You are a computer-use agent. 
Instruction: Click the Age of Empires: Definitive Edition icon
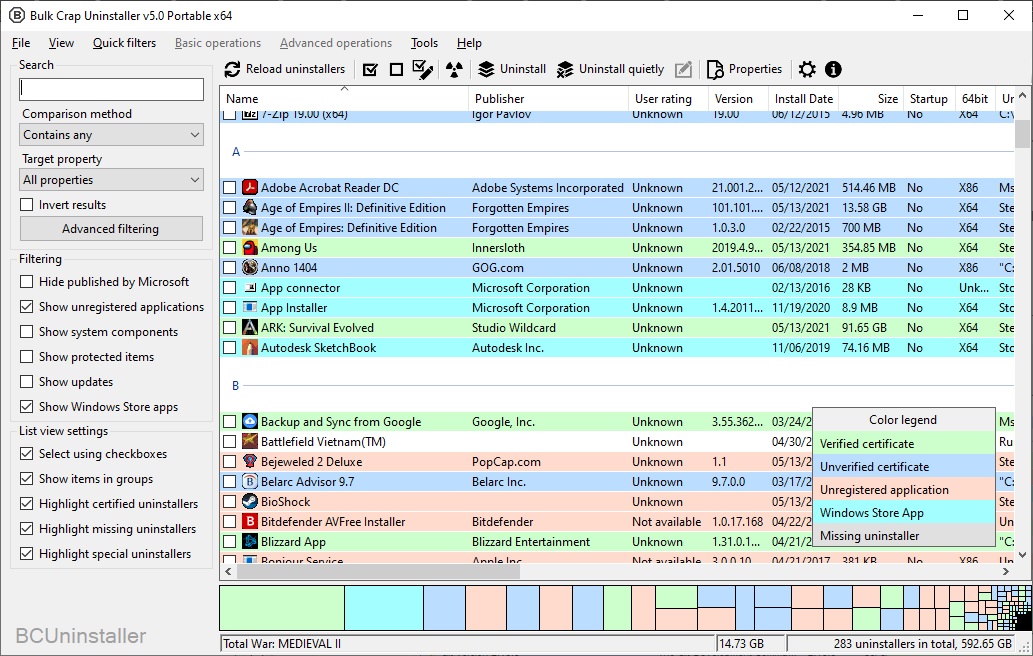(250, 228)
